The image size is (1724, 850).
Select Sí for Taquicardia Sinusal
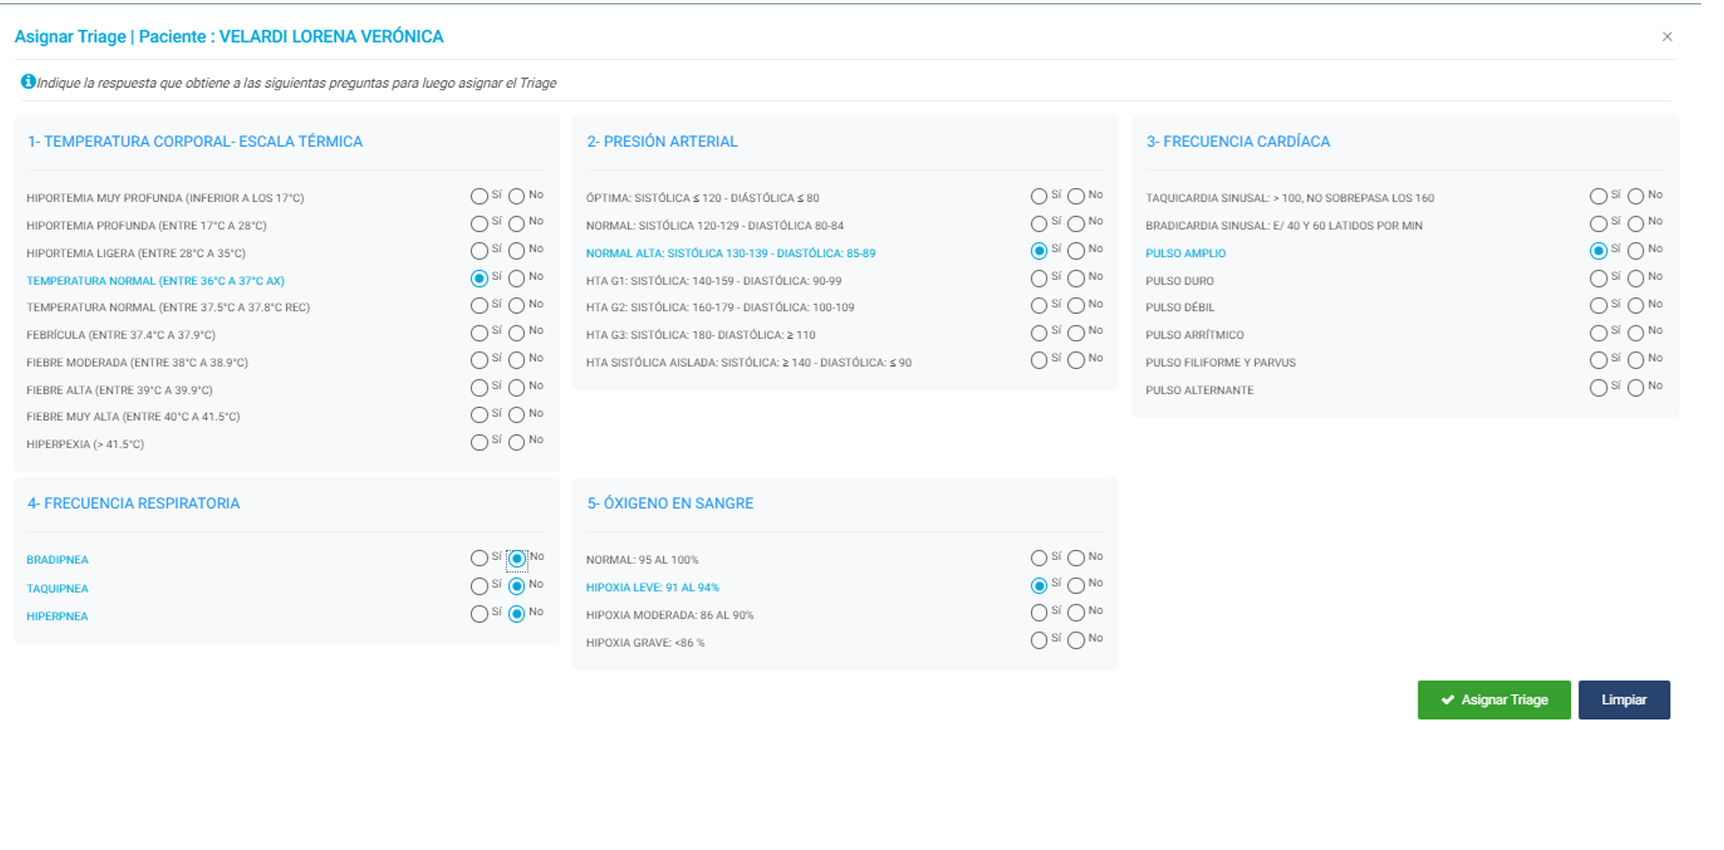pyautogui.click(x=1598, y=197)
